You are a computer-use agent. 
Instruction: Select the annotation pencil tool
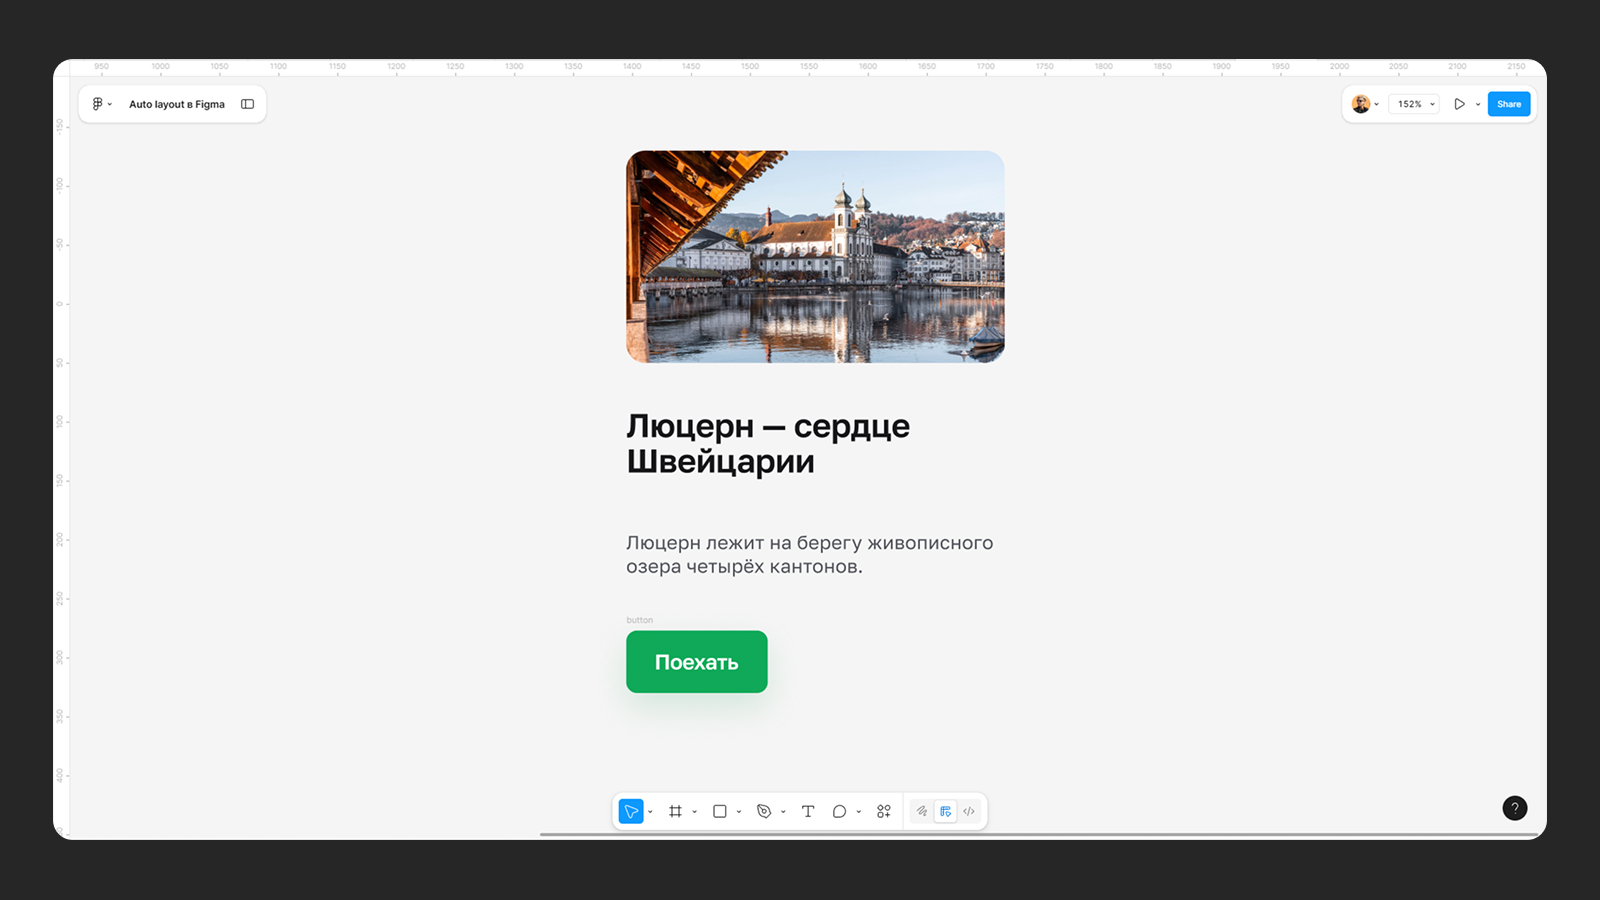(921, 811)
